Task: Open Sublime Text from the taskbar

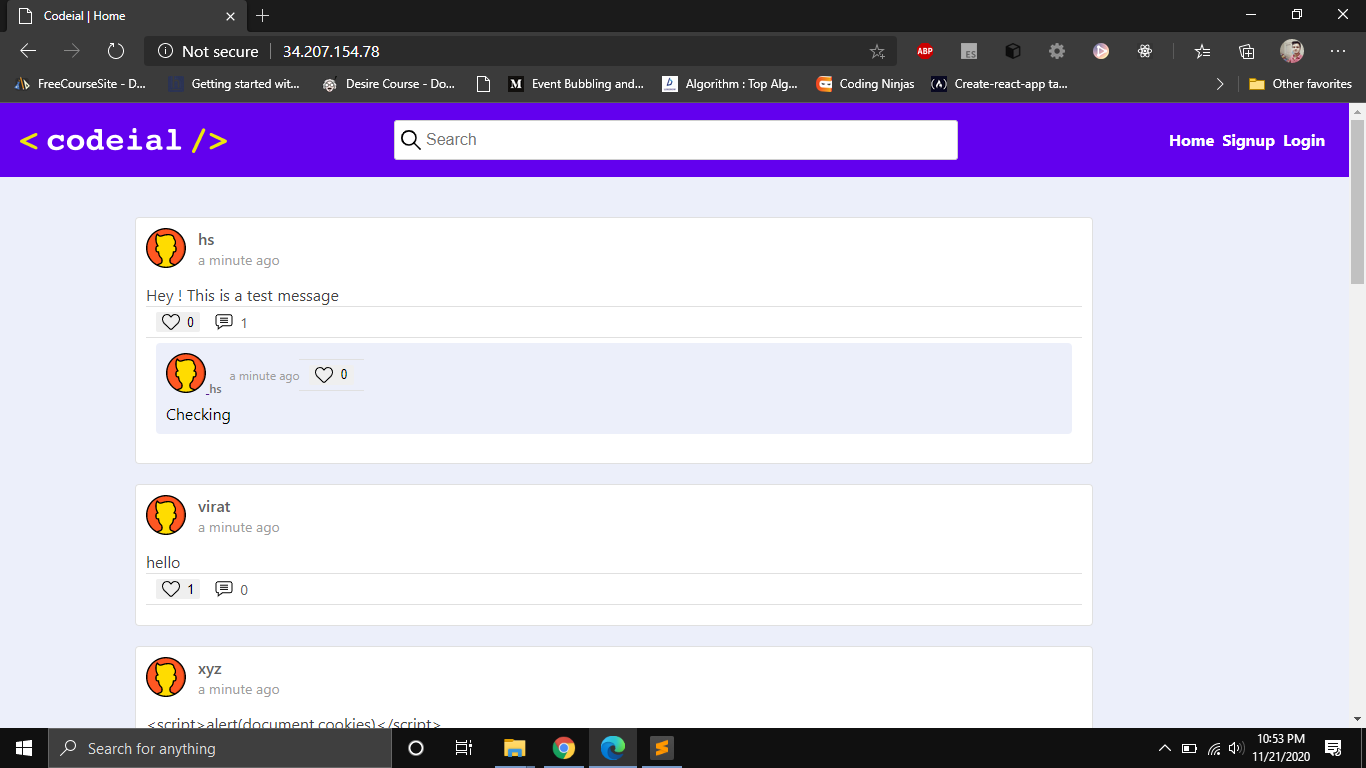Action: click(x=661, y=748)
